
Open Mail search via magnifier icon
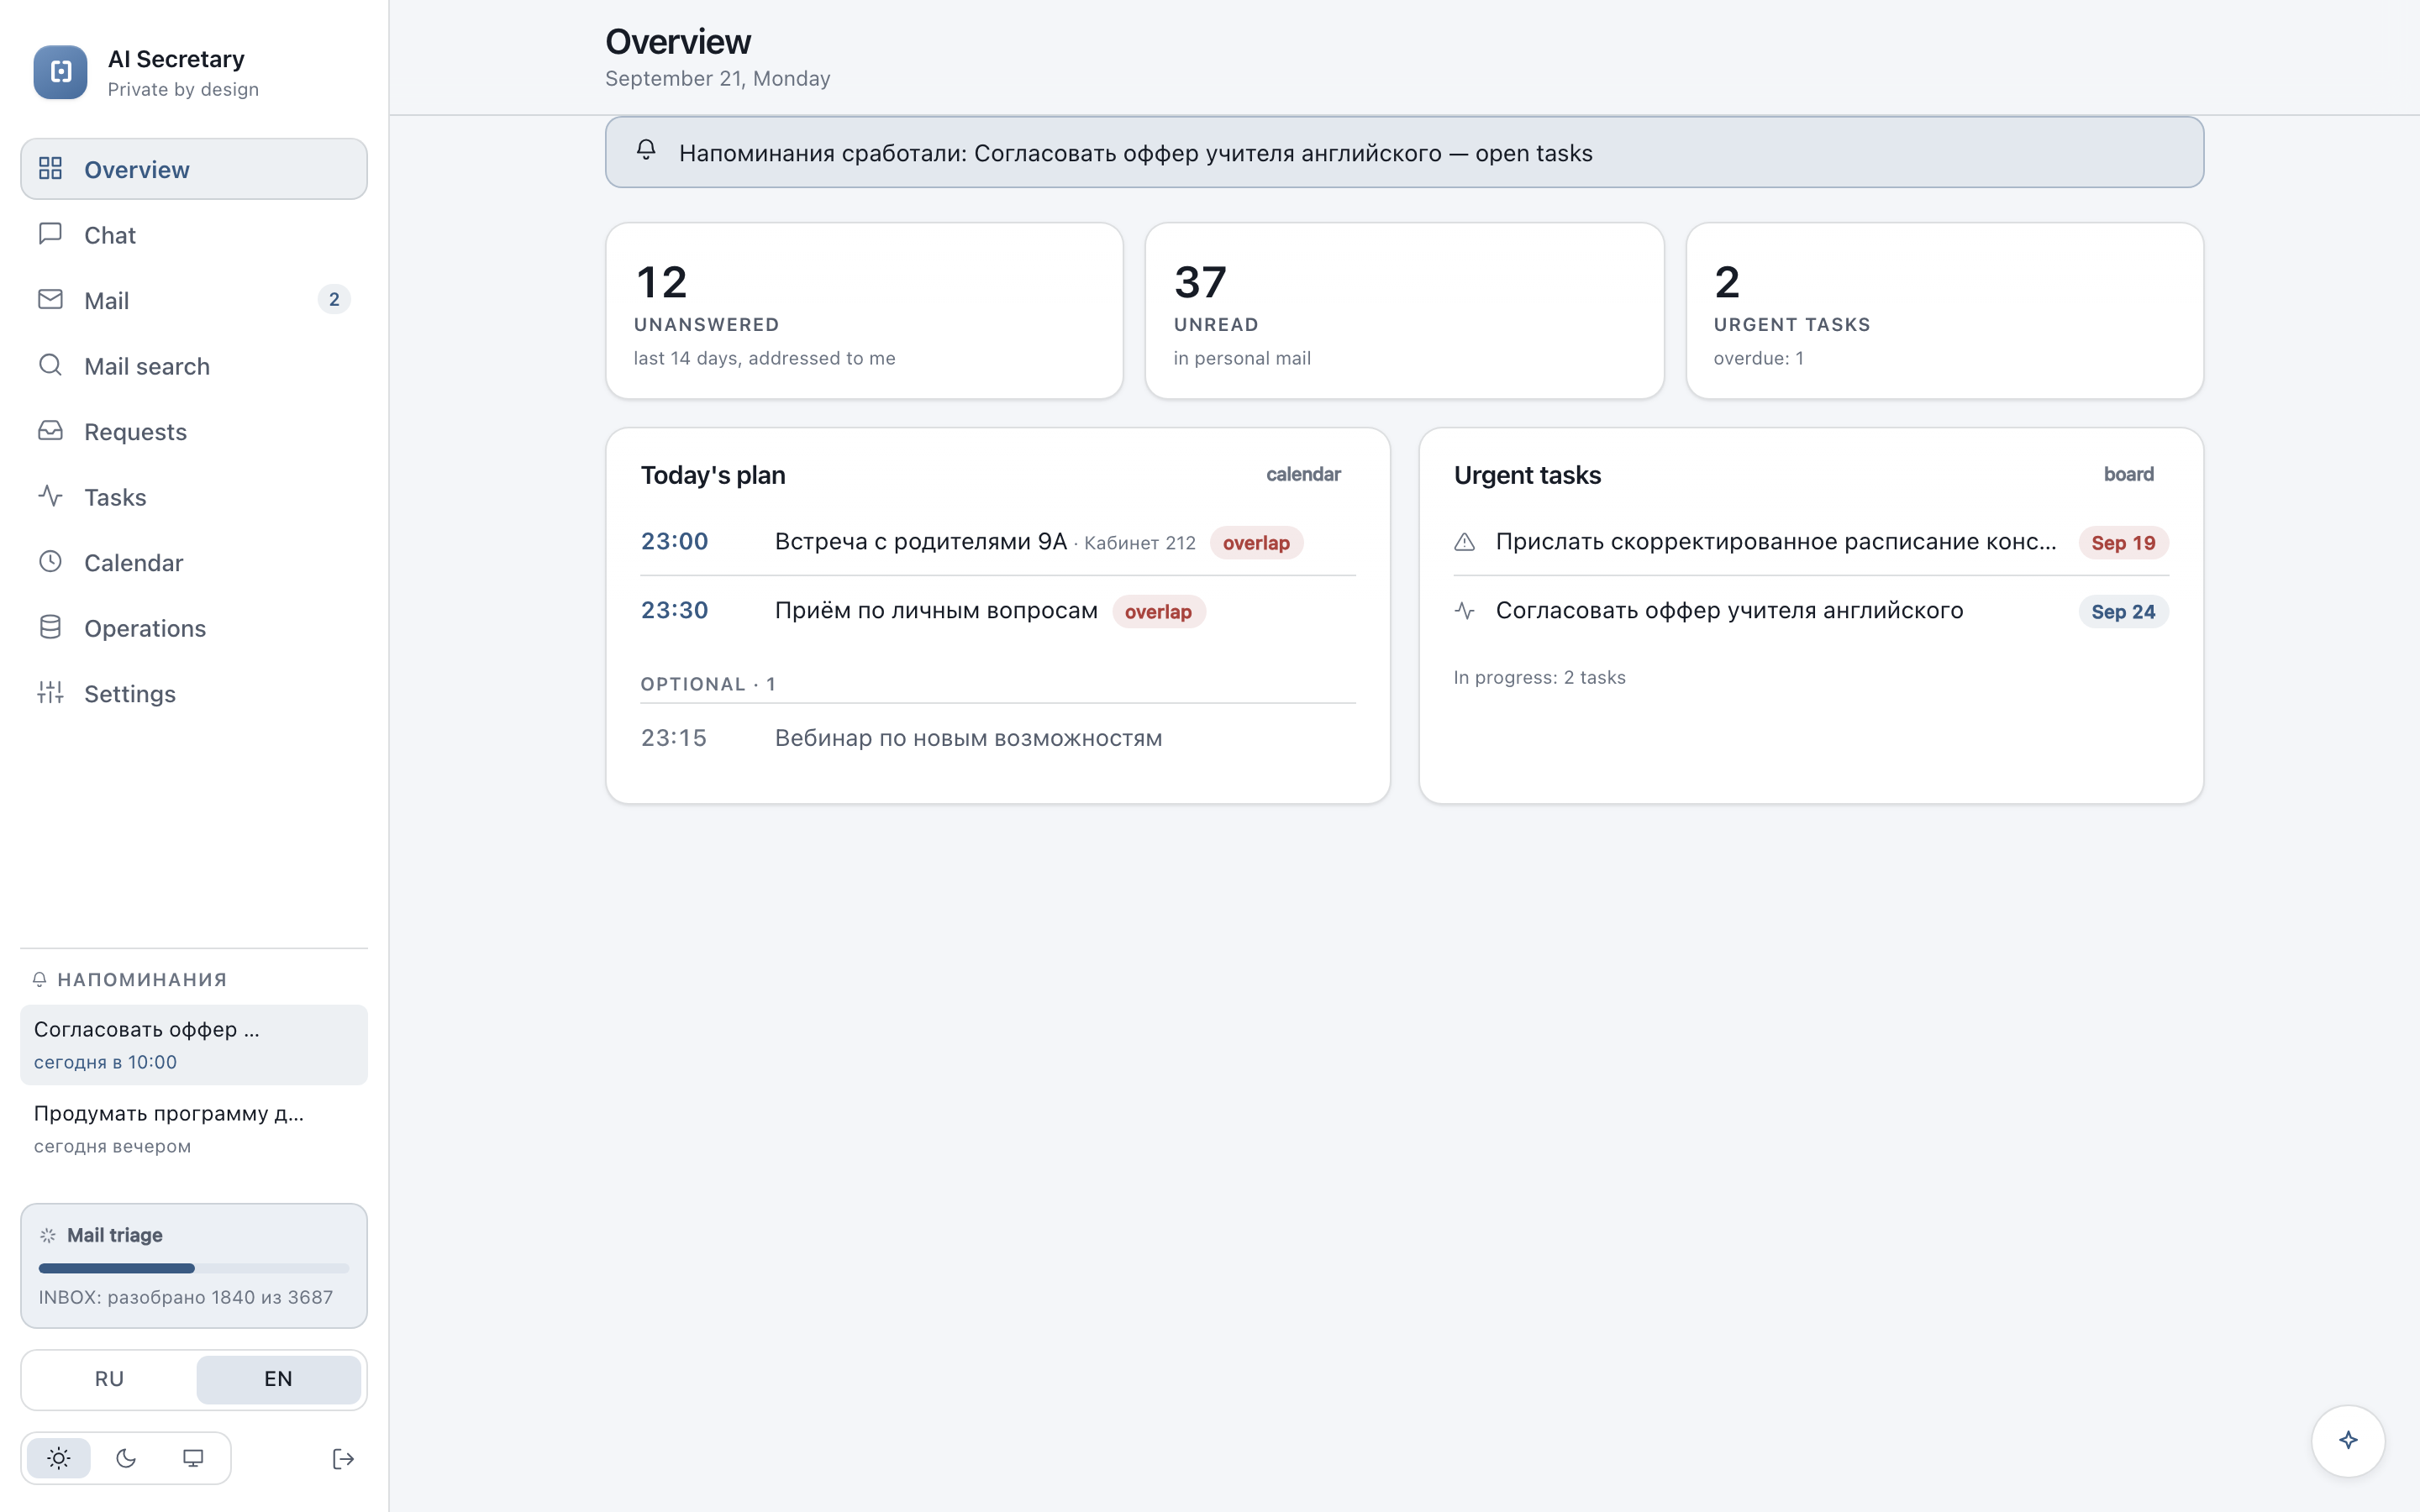50,365
